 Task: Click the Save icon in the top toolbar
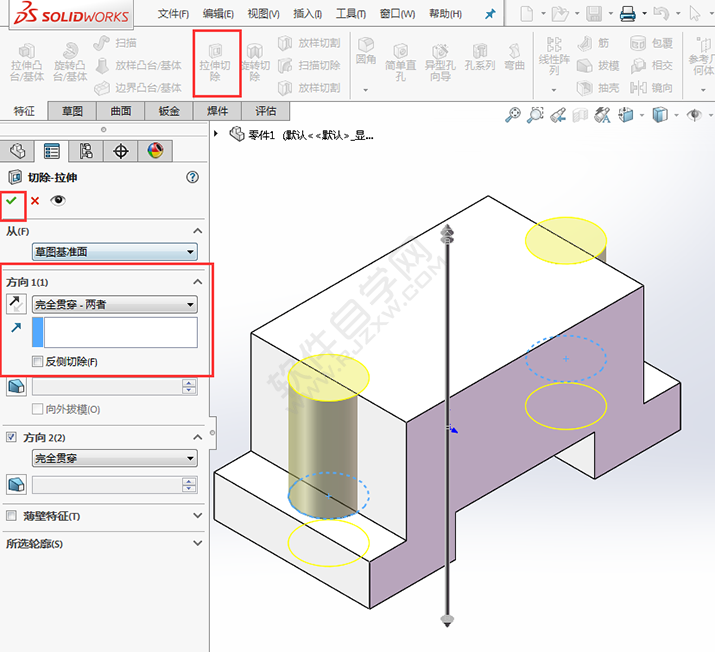tap(594, 14)
